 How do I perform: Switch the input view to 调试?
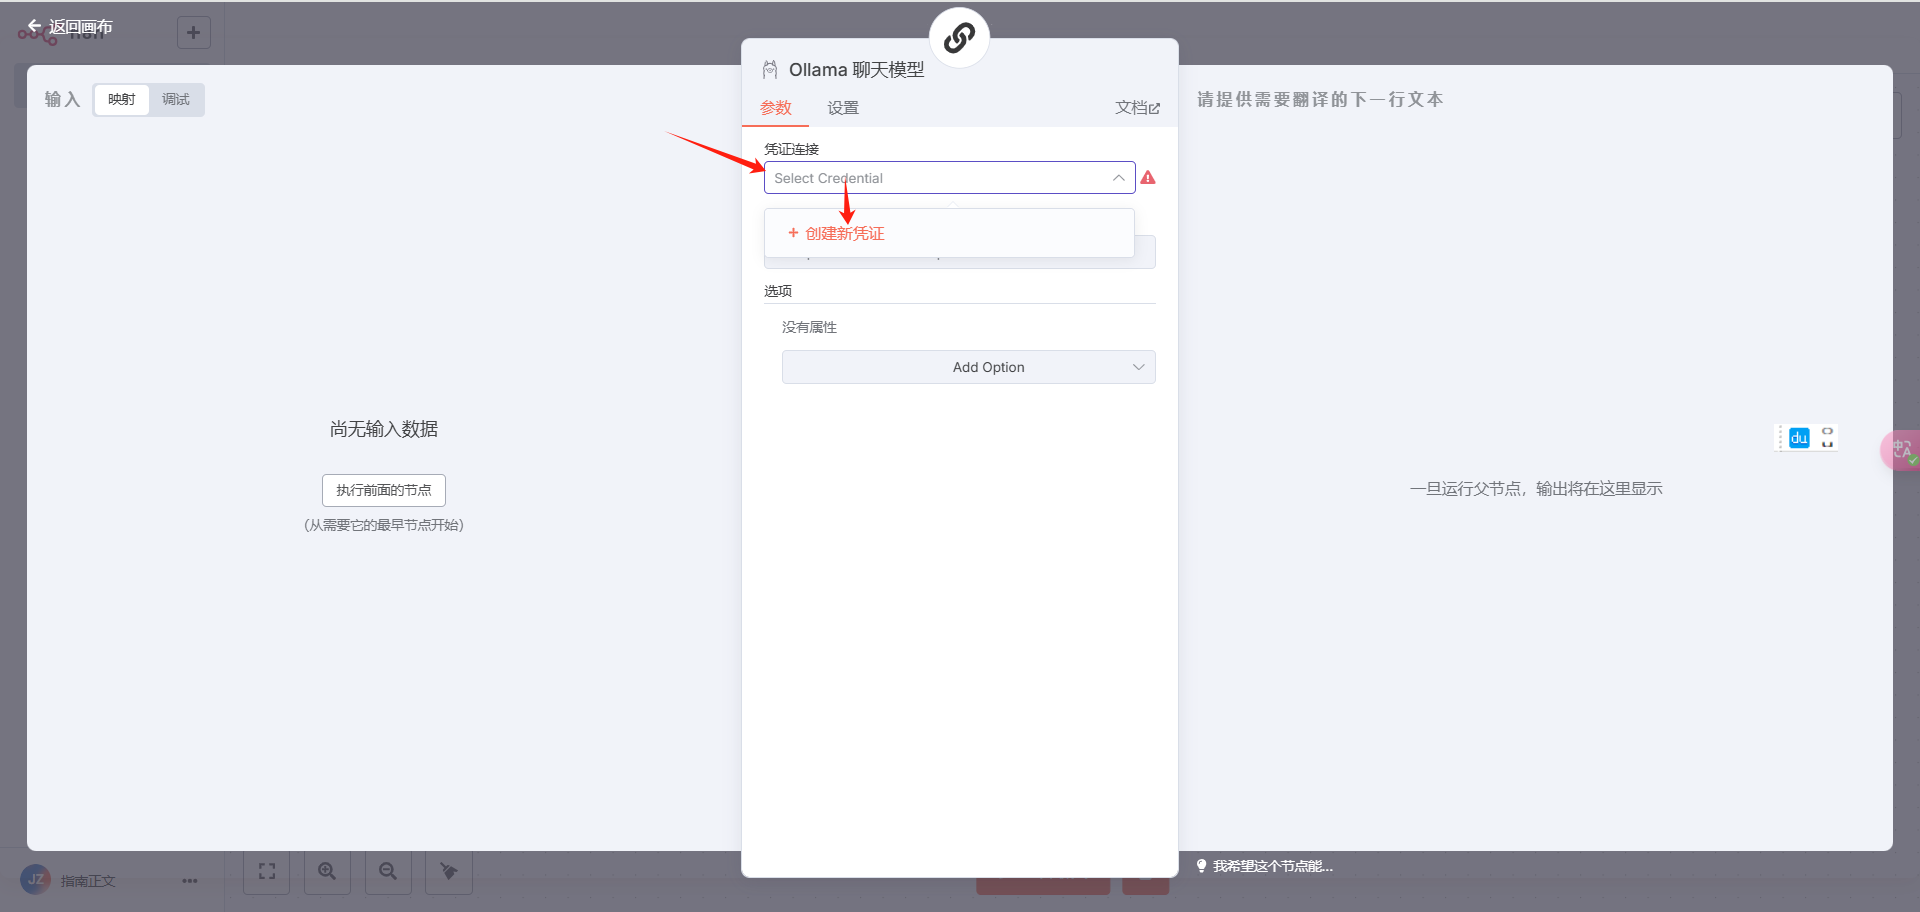tap(176, 99)
